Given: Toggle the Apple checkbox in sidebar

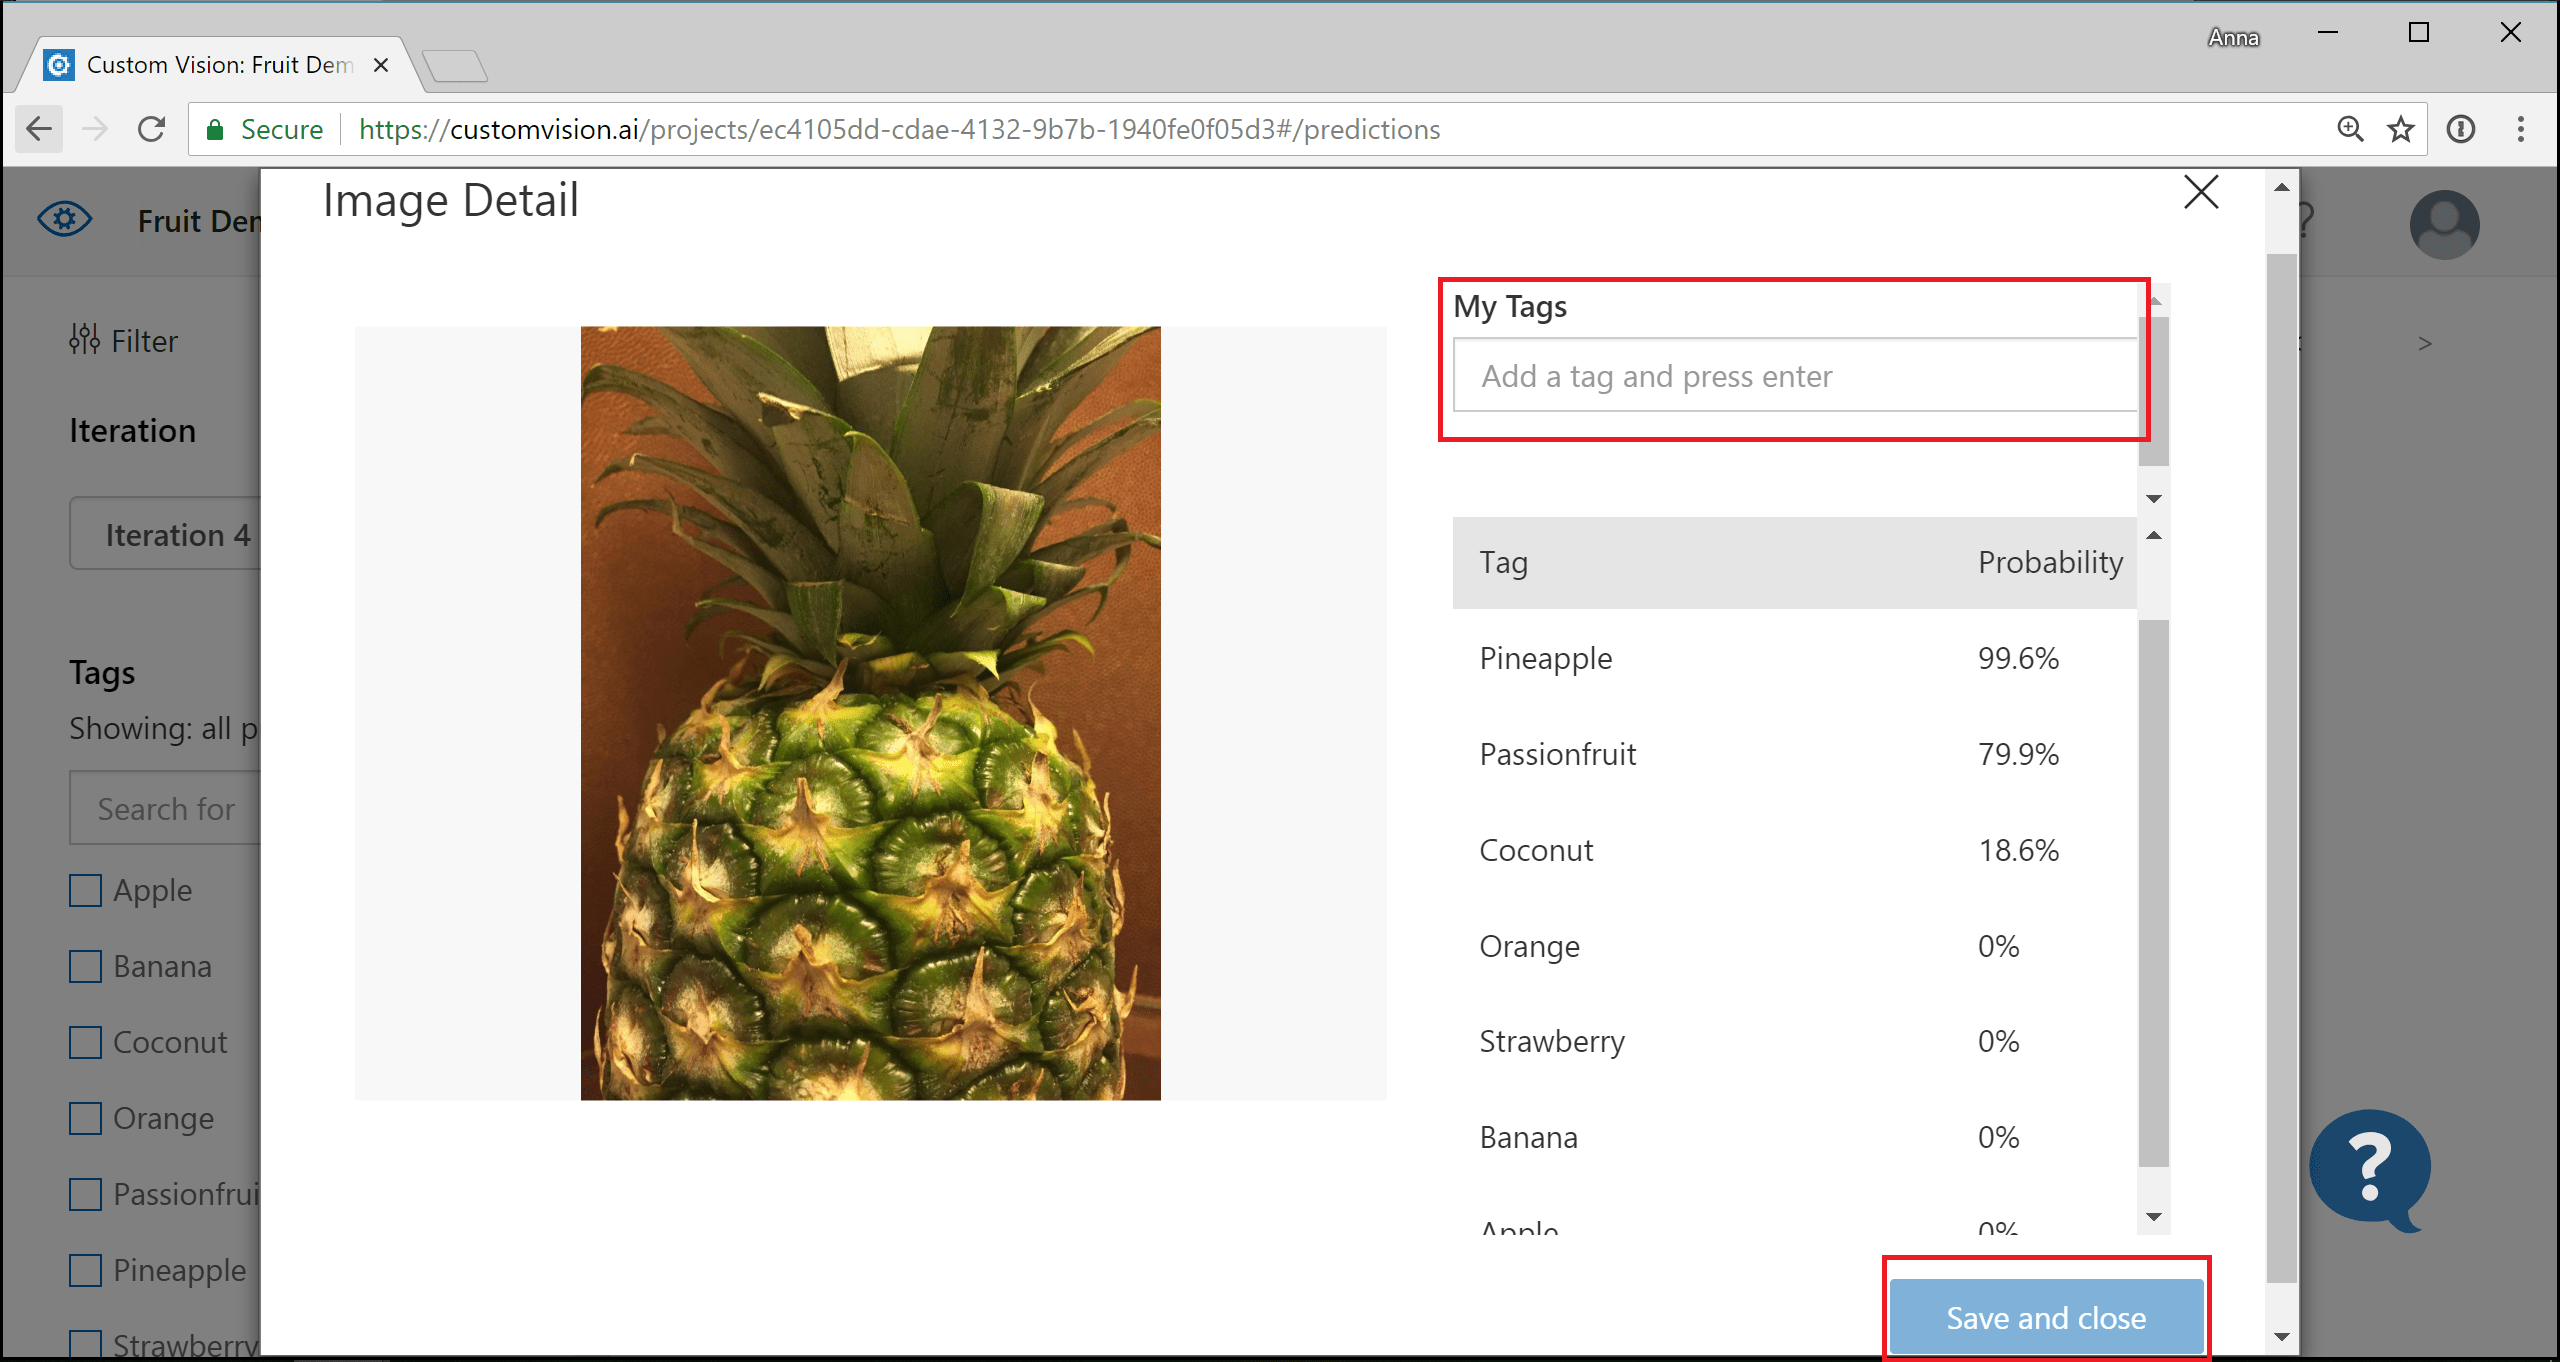Looking at the screenshot, I should click(x=86, y=889).
